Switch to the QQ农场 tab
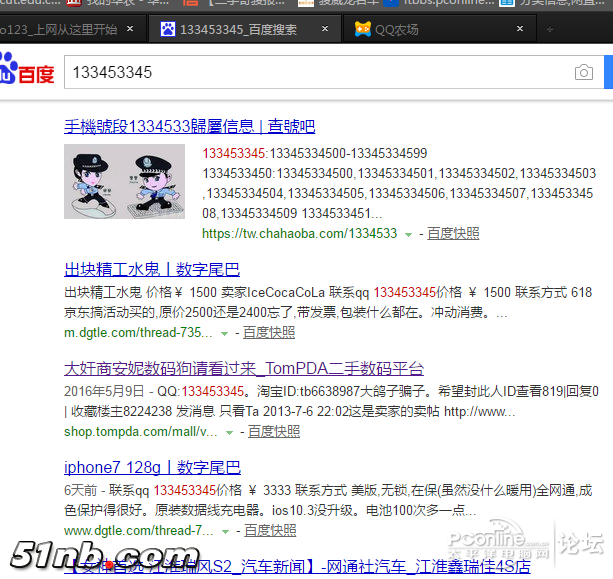Image resolution: width=613 pixels, height=579 pixels. coord(440,29)
